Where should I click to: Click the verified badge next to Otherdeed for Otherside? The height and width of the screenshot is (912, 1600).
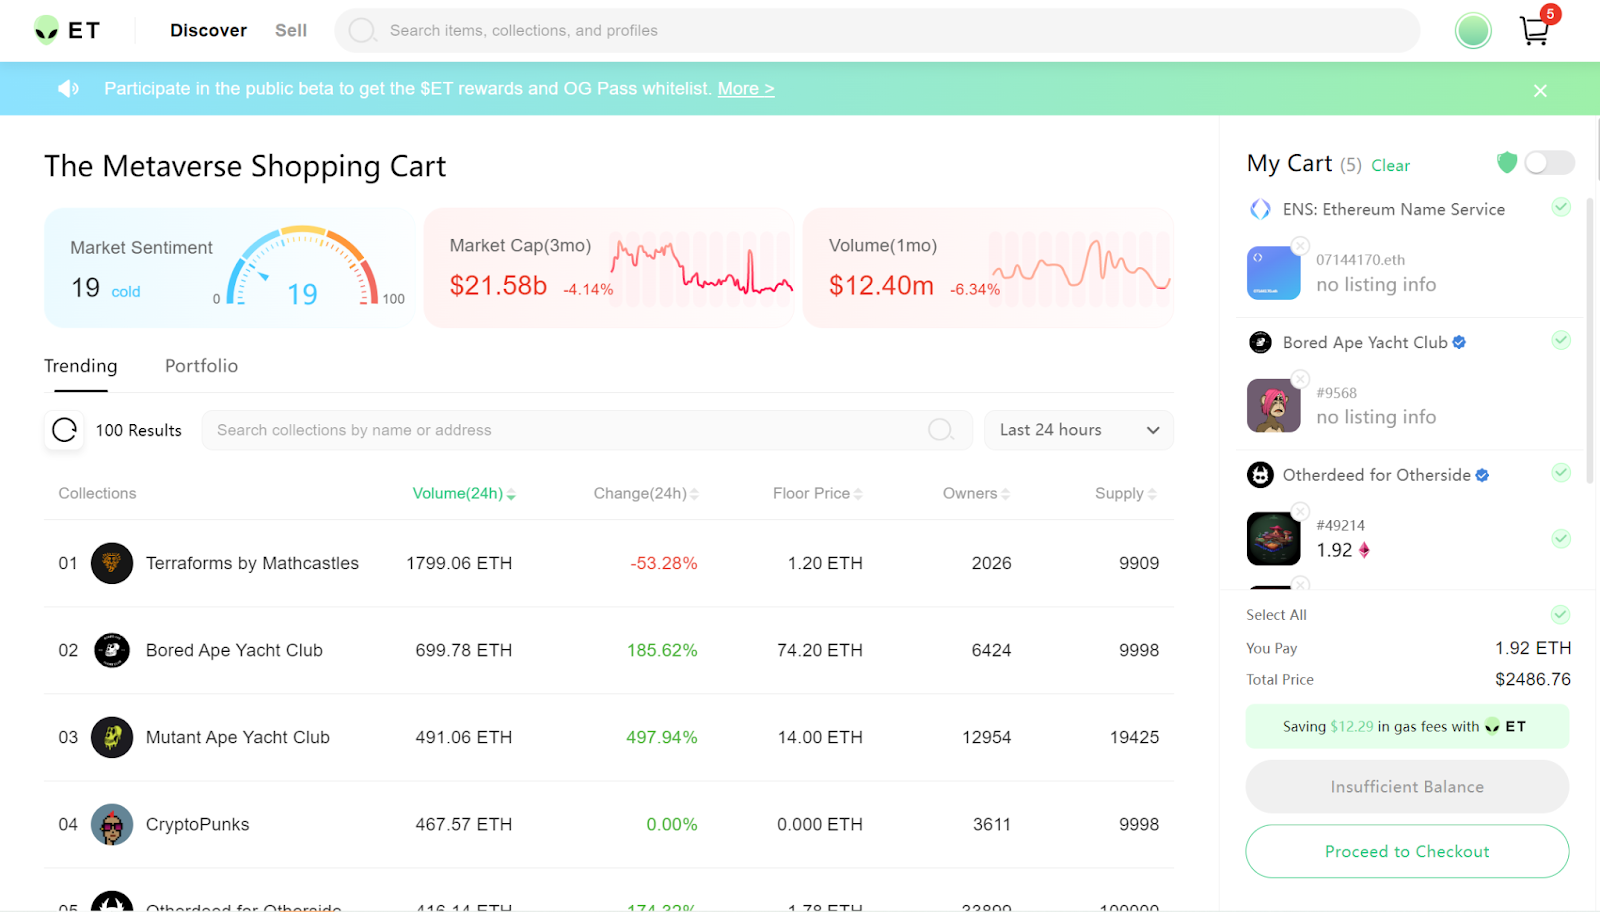pos(1482,475)
